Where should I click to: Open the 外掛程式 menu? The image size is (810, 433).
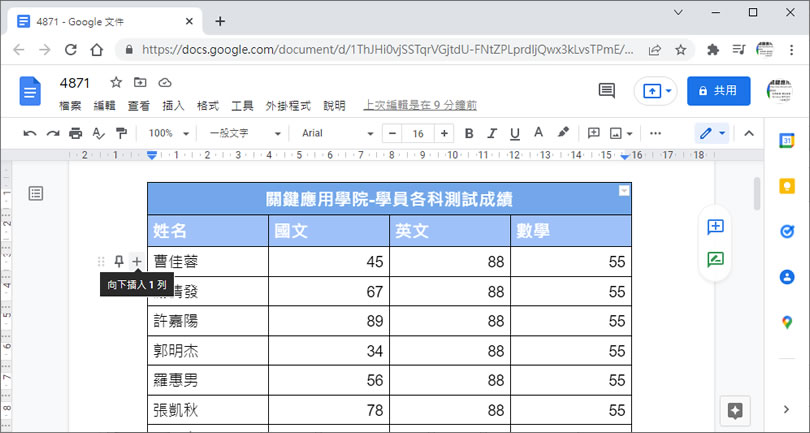(x=288, y=105)
